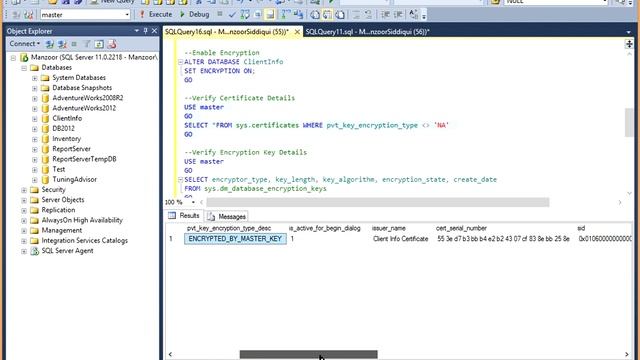
Task: Select the Integration Services Catalogs folder
Action: coord(84,241)
